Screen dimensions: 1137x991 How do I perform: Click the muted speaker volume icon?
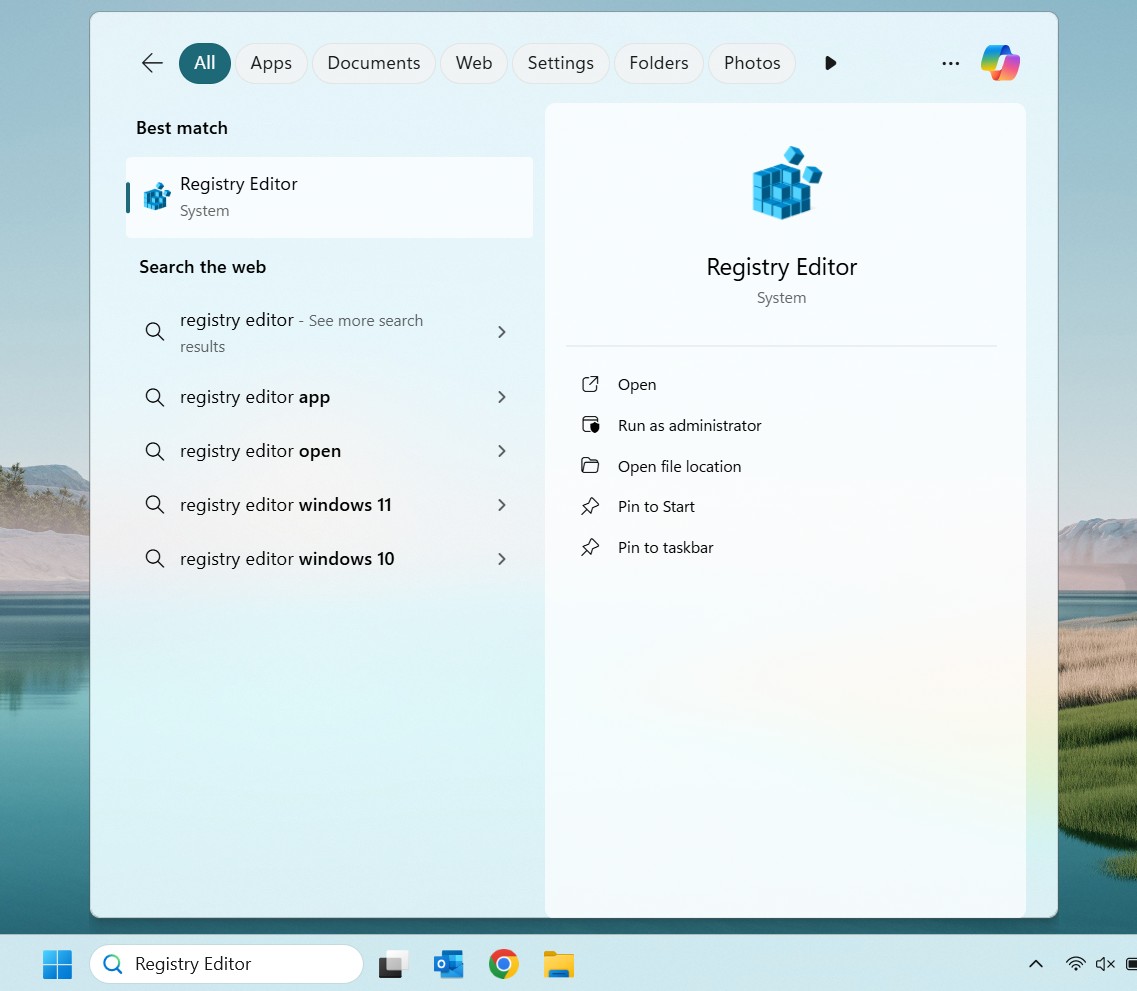[x=1105, y=963]
